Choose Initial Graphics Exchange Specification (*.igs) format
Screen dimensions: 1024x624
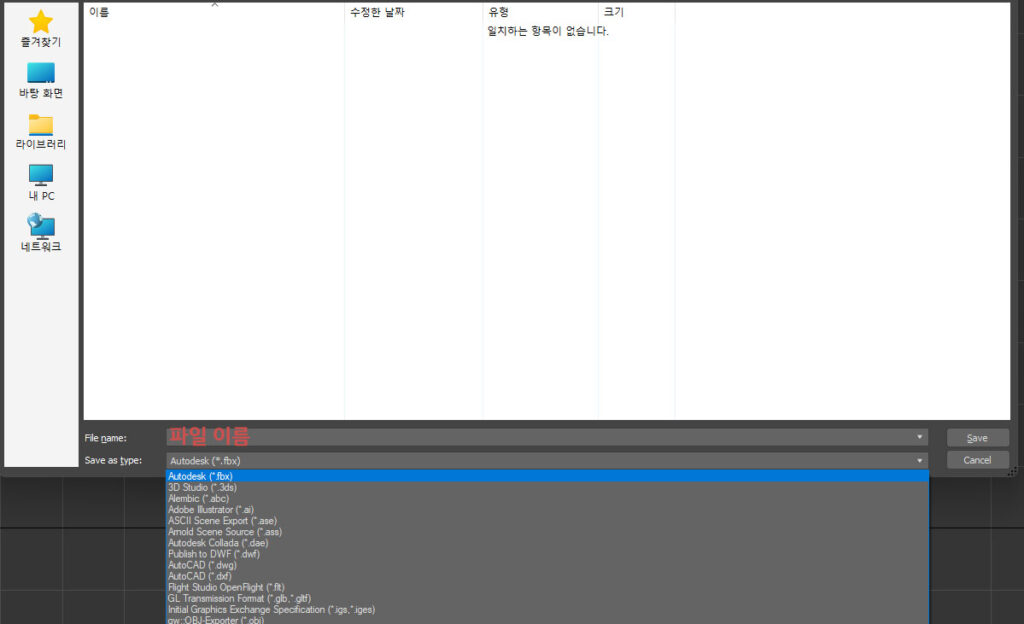coord(547,610)
